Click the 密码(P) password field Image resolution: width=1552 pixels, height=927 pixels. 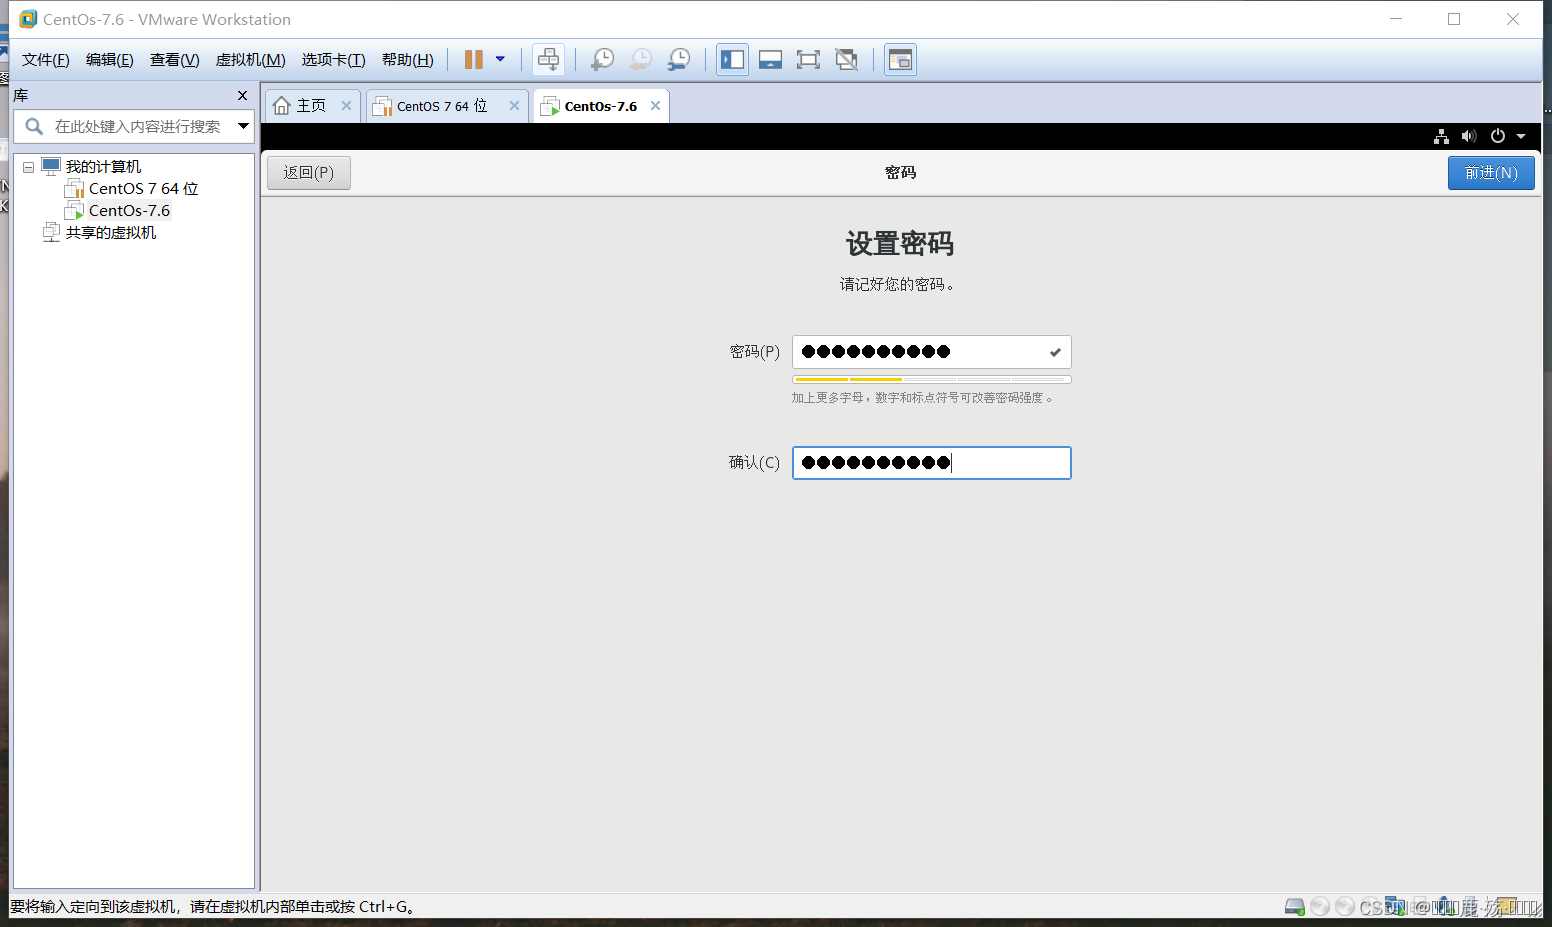pos(932,352)
